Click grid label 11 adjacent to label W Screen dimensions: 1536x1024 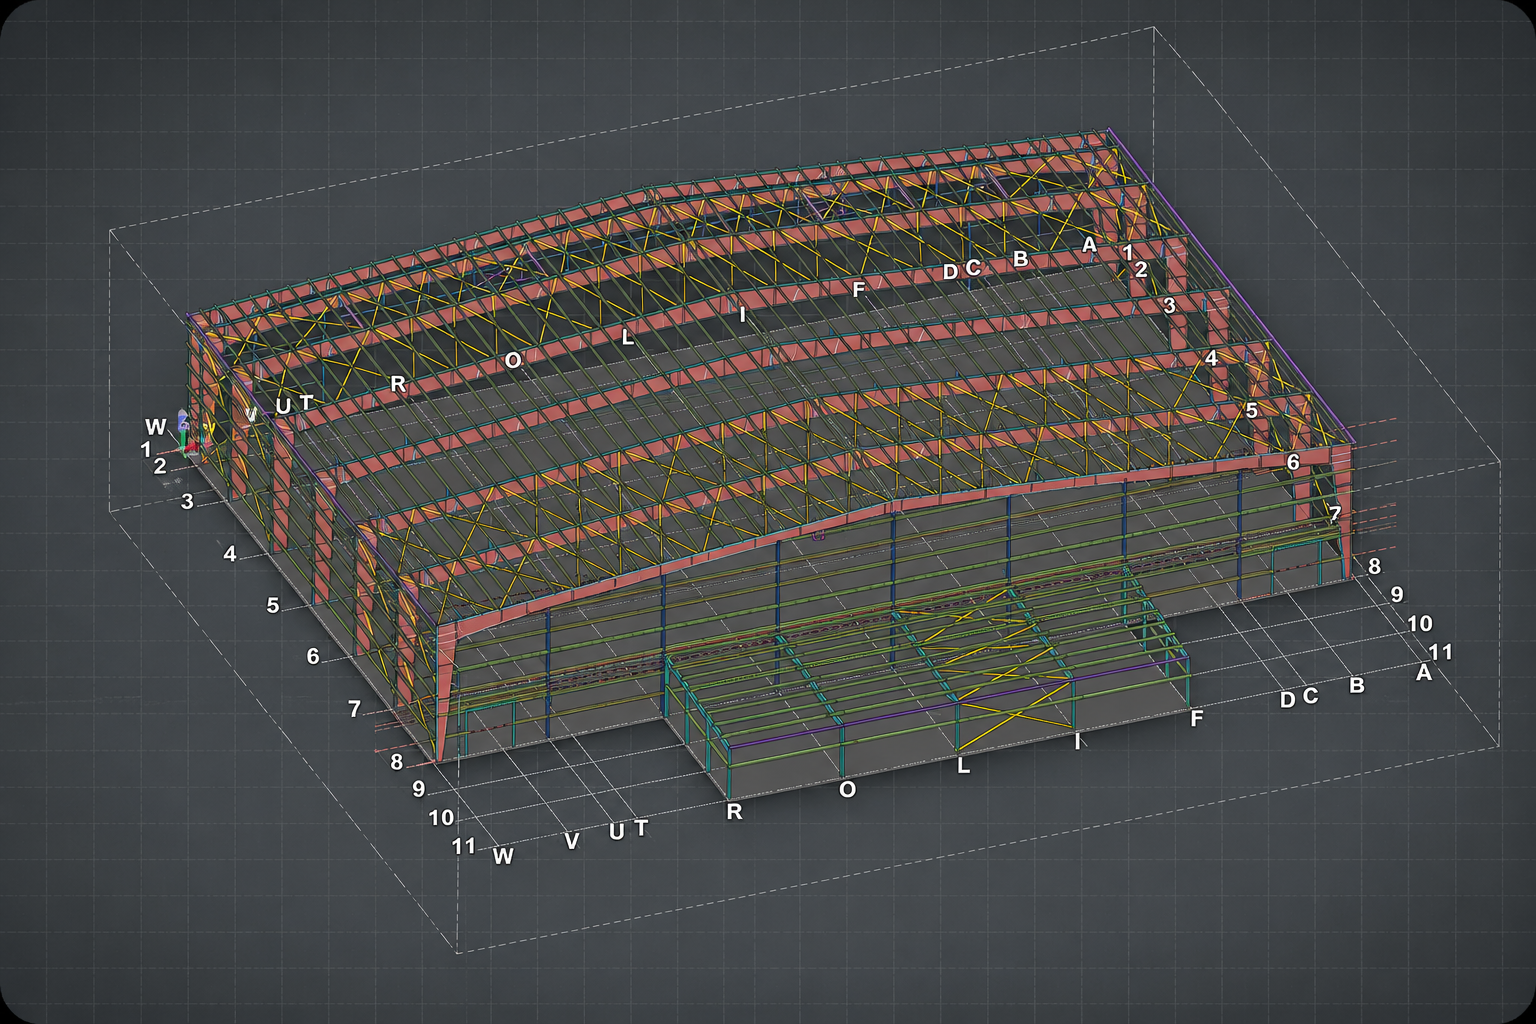click(463, 846)
